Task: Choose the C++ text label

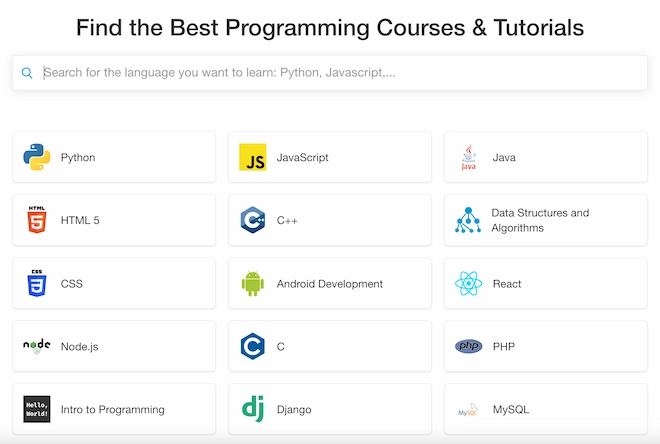Action: pos(287,221)
